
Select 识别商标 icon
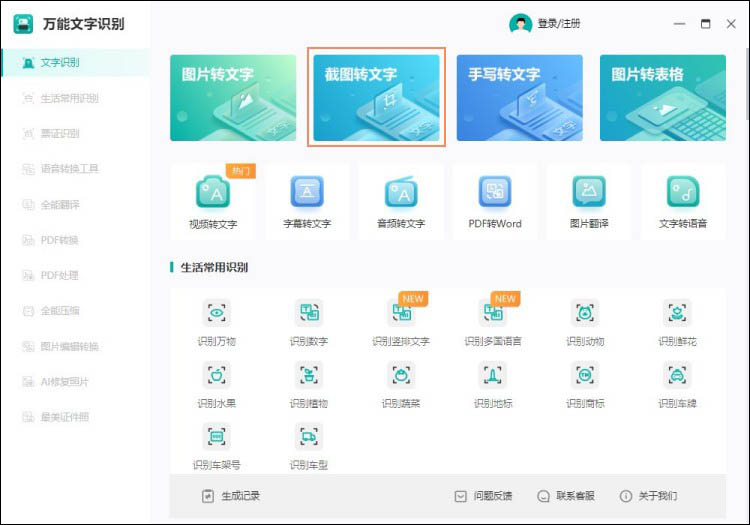click(585, 375)
